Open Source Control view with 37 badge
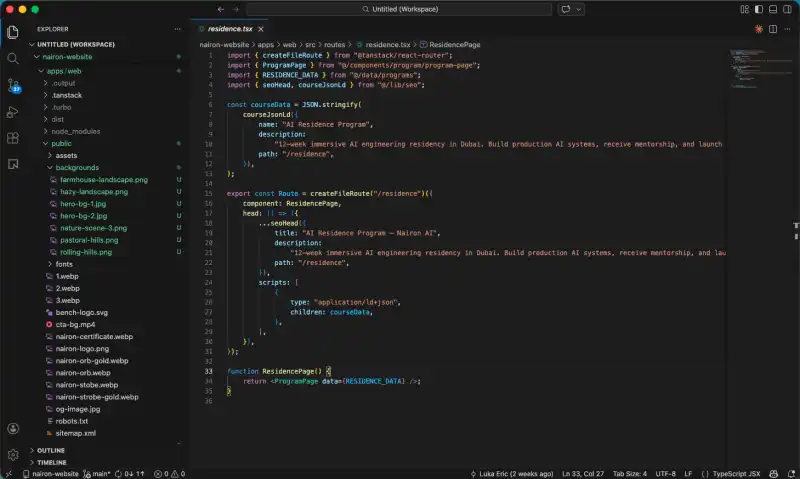800x479 pixels. [x=13, y=85]
